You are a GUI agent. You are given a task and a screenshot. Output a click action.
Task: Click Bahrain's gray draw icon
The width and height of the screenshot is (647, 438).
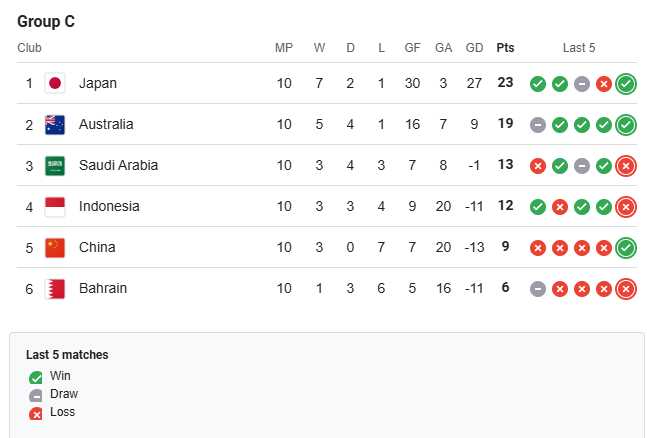(x=538, y=289)
